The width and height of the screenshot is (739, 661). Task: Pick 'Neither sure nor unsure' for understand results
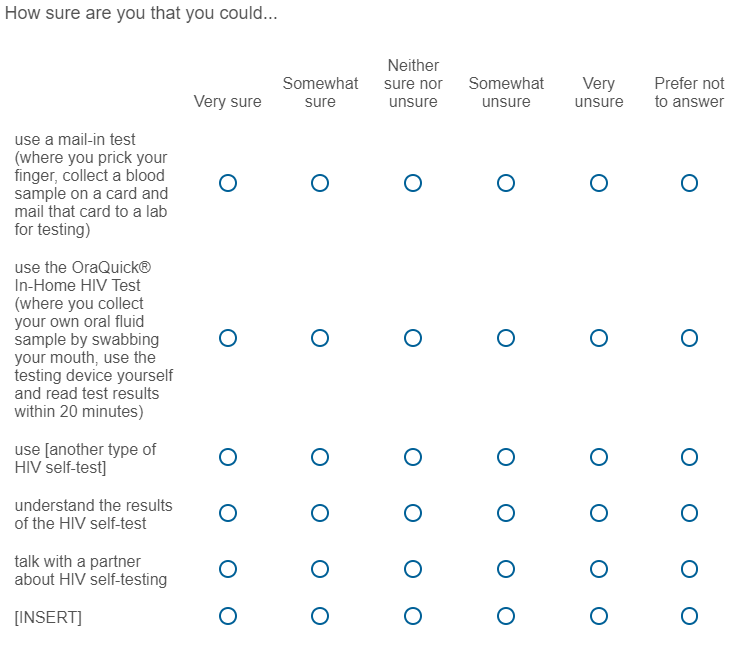413,513
